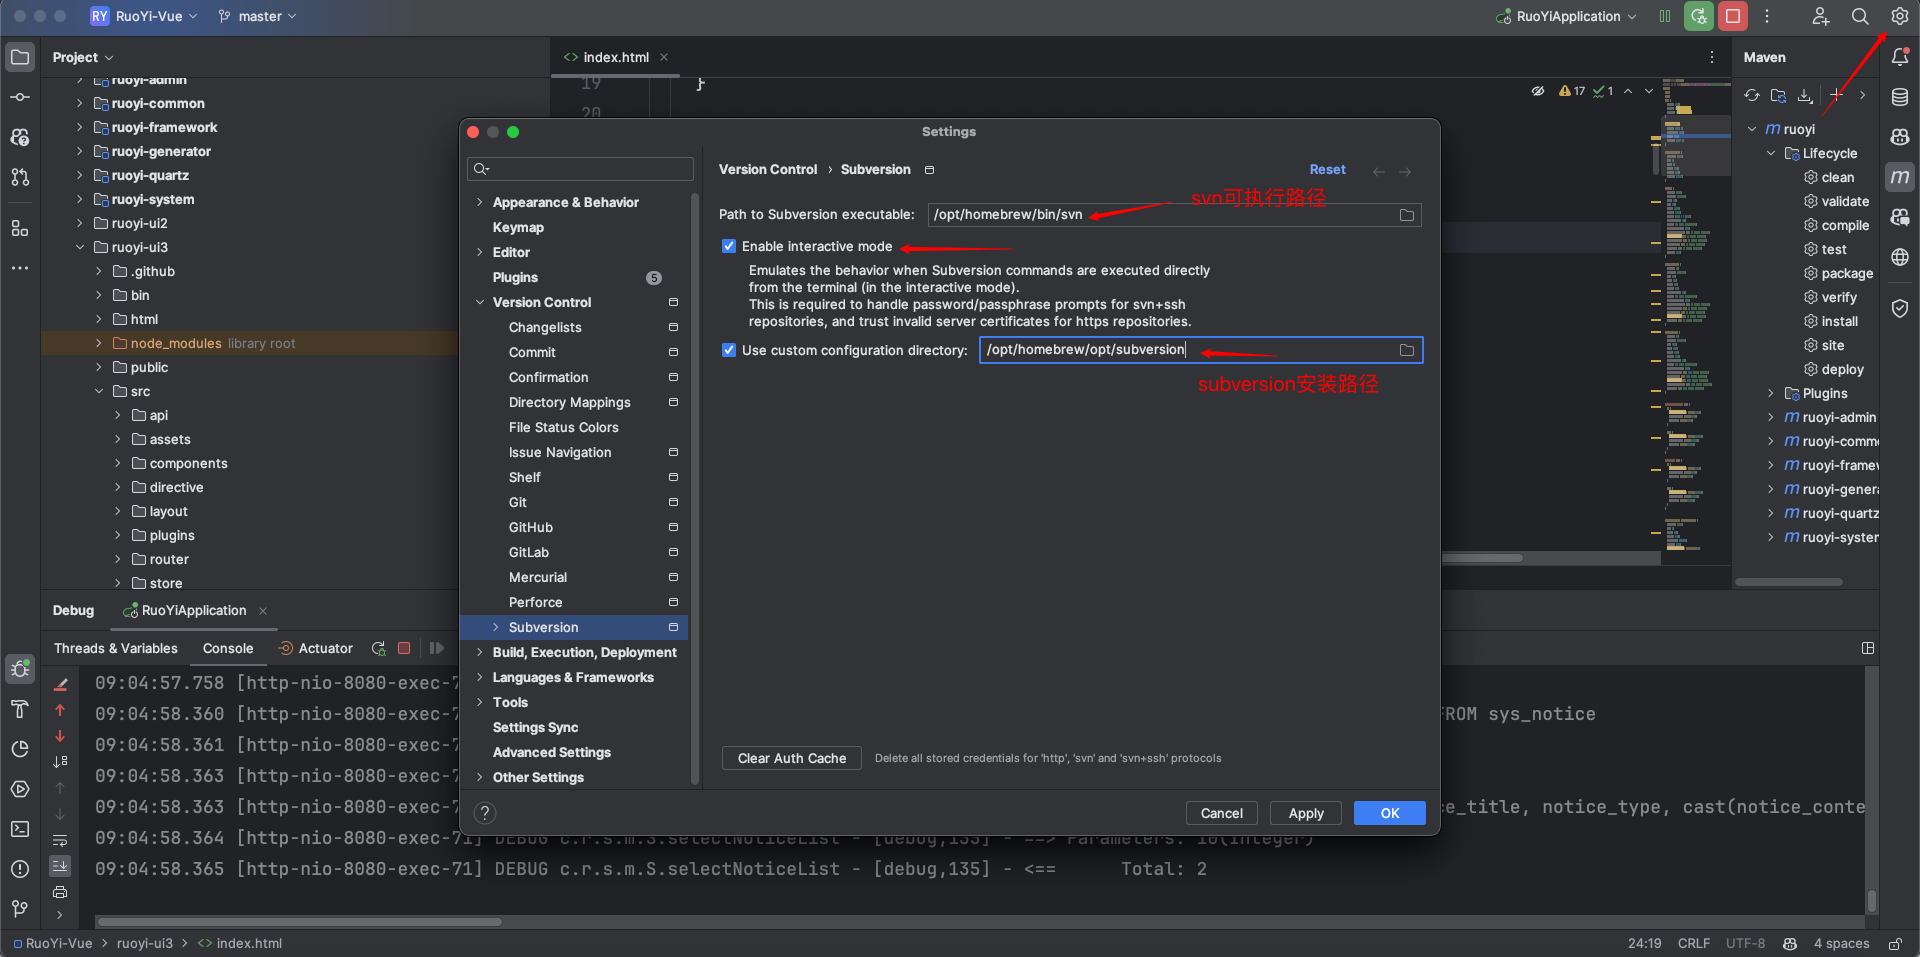1920x957 pixels.
Task: Toggle the reader mode eye icon in editor
Action: (x=1538, y=91)
